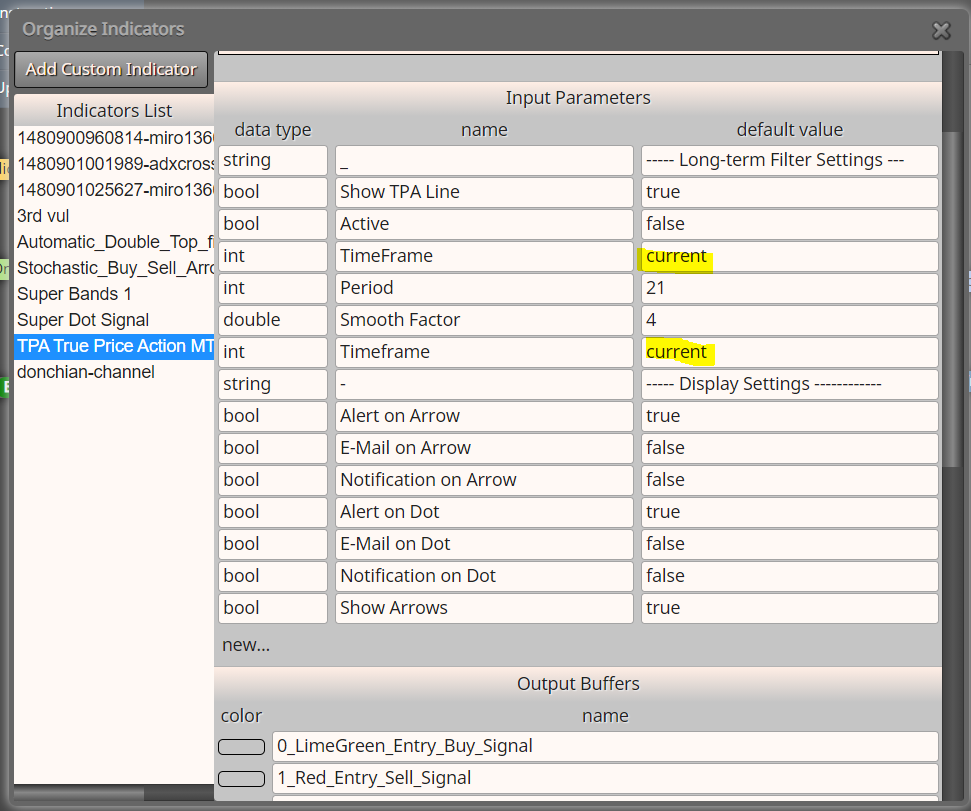The height and width of the screenshot is (811, 971).
Task: Click Show Arrows default value true
Action: pyautogui.click(x=790, y=608)
